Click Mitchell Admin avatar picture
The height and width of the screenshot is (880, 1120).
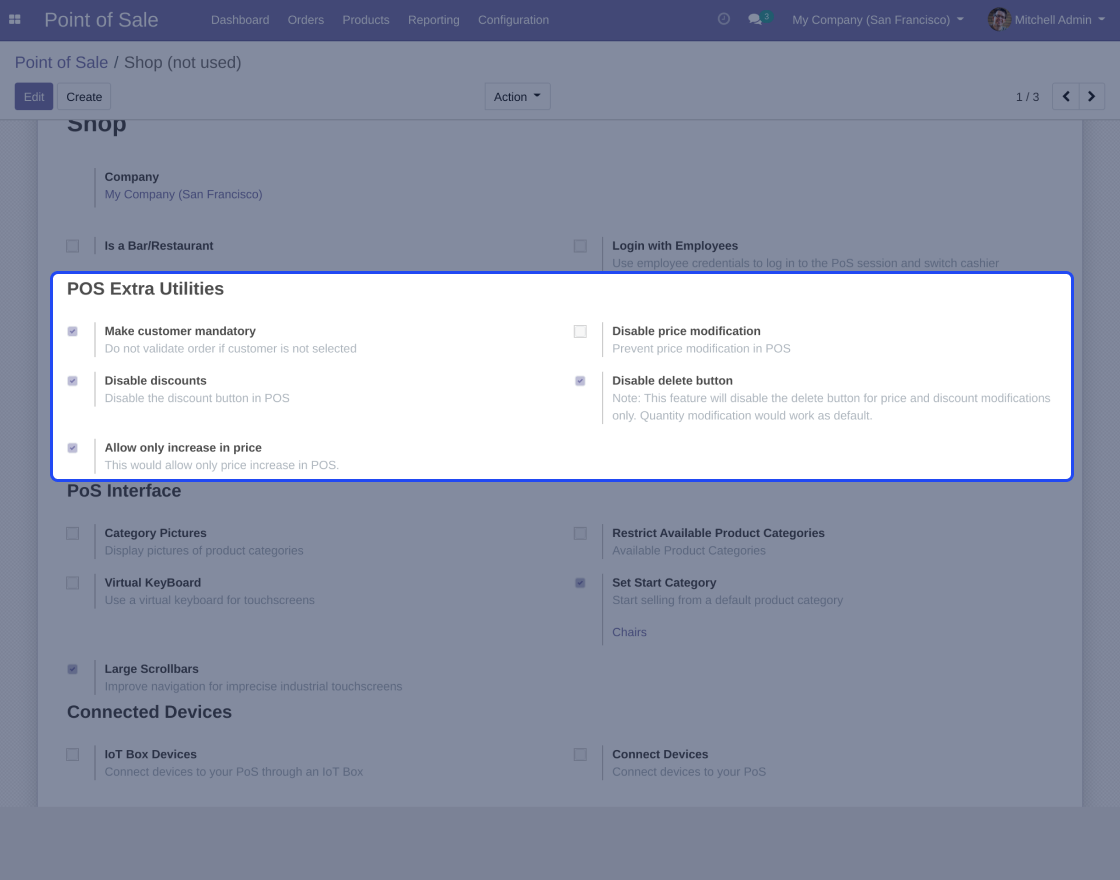pos(999,19)
